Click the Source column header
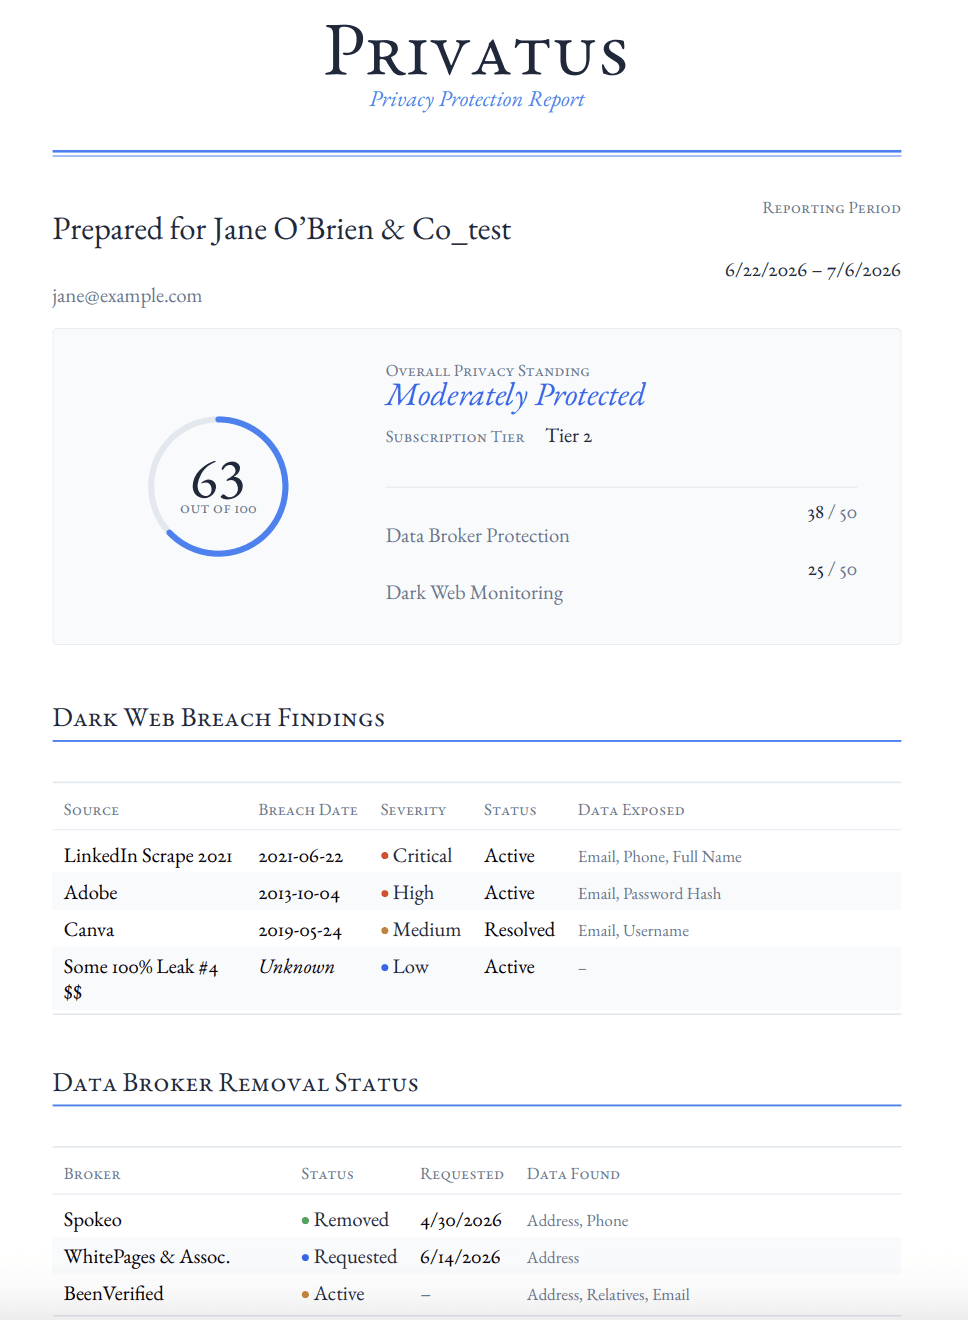The height and width of the screenshot is (1320, 968). (91, 810)
